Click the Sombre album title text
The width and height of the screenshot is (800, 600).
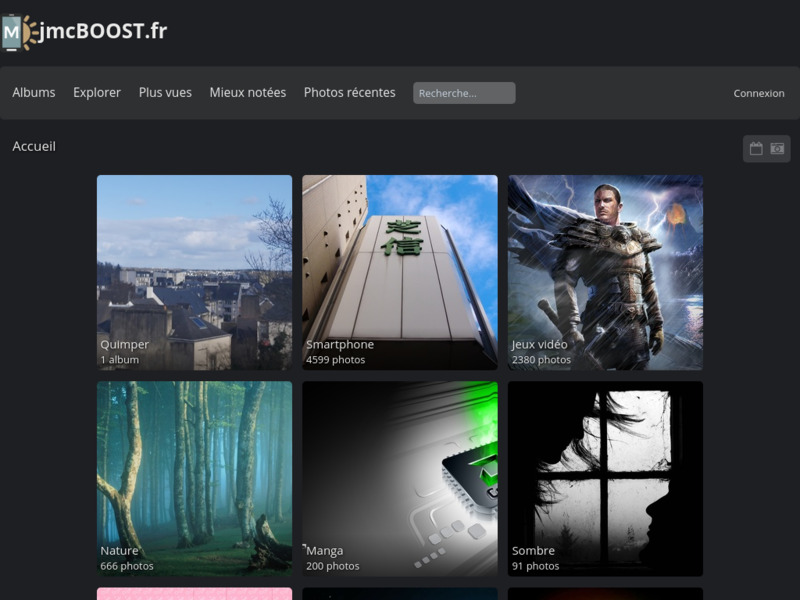(533, 551)
